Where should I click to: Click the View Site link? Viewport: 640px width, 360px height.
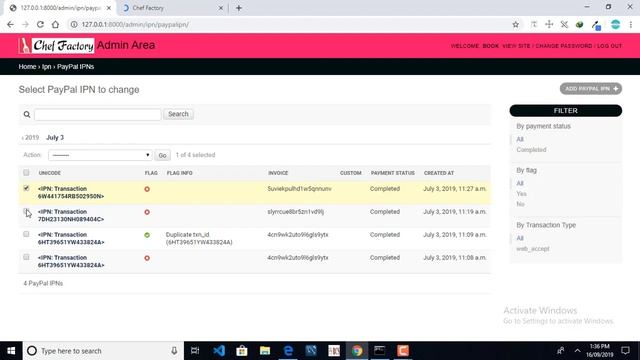pyautogui.click(x=516, y=46)
